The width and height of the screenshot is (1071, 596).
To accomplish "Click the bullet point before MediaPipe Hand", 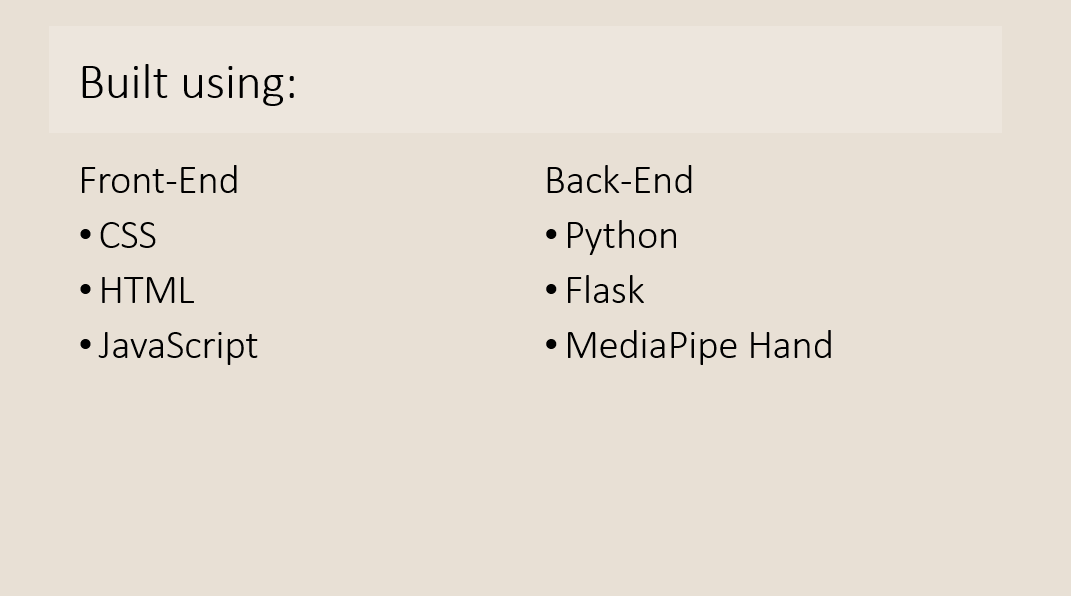I will click(x=552, y=345).
